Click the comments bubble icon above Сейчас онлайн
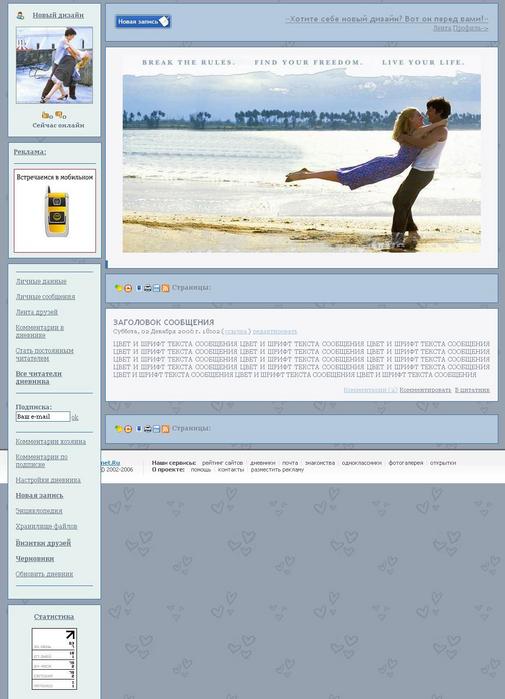This screenshot has width=505, height=699. coord(59,115)
